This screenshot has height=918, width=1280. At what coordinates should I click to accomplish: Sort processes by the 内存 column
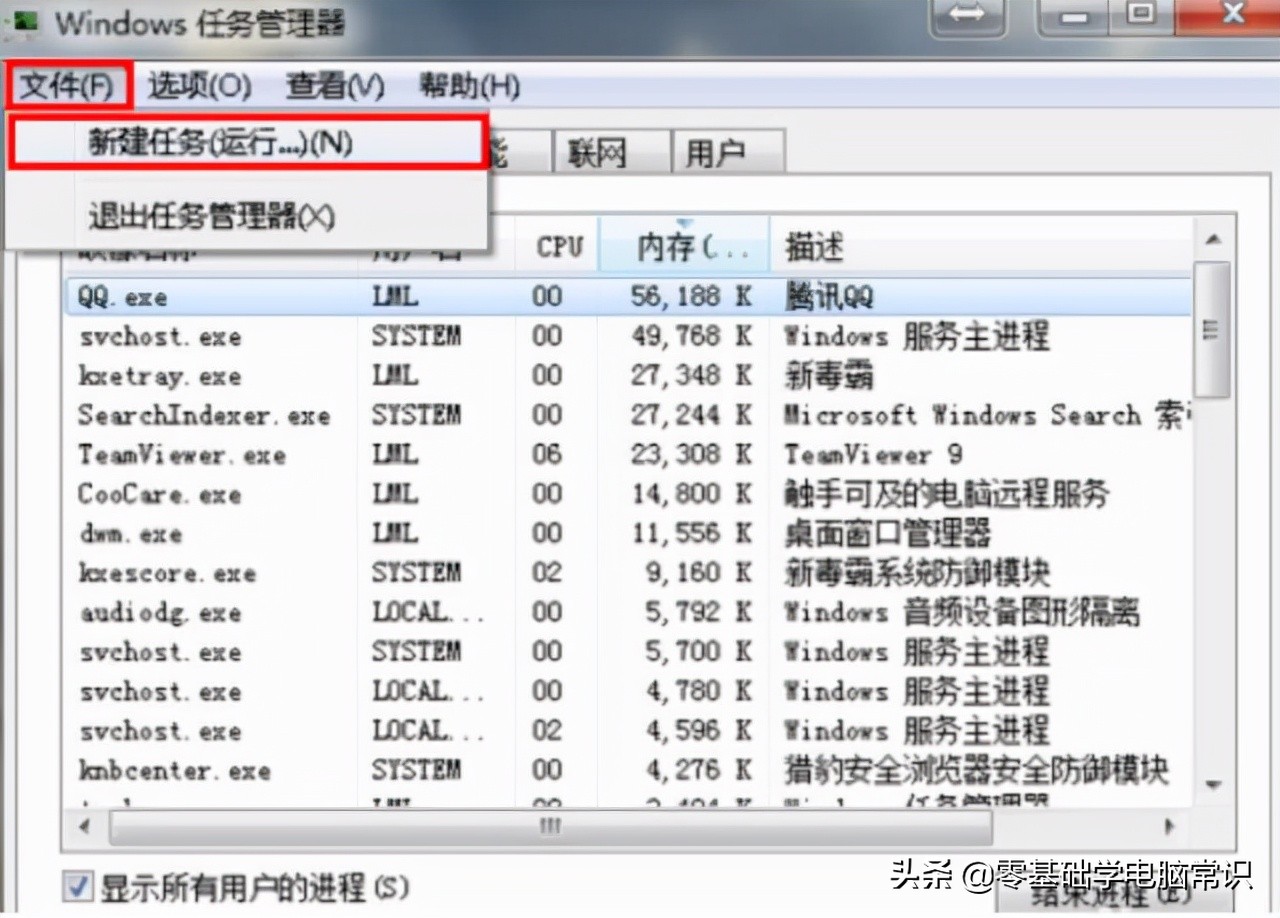pos(684,244)
